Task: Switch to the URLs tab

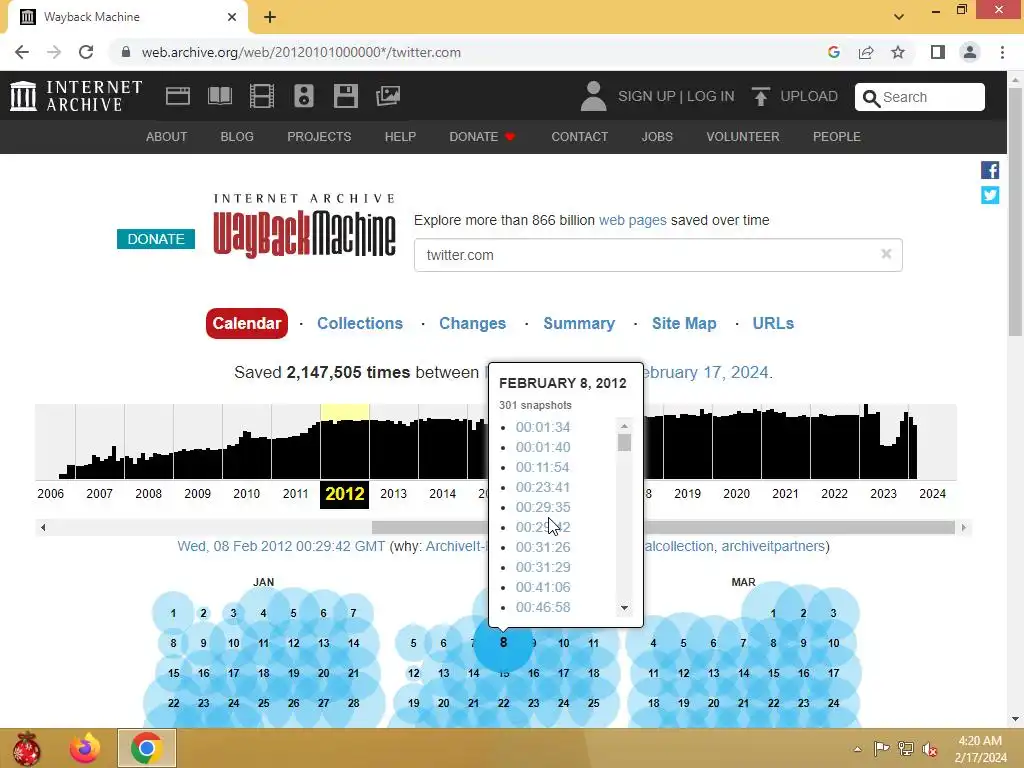Action: (x=773, y=323)
